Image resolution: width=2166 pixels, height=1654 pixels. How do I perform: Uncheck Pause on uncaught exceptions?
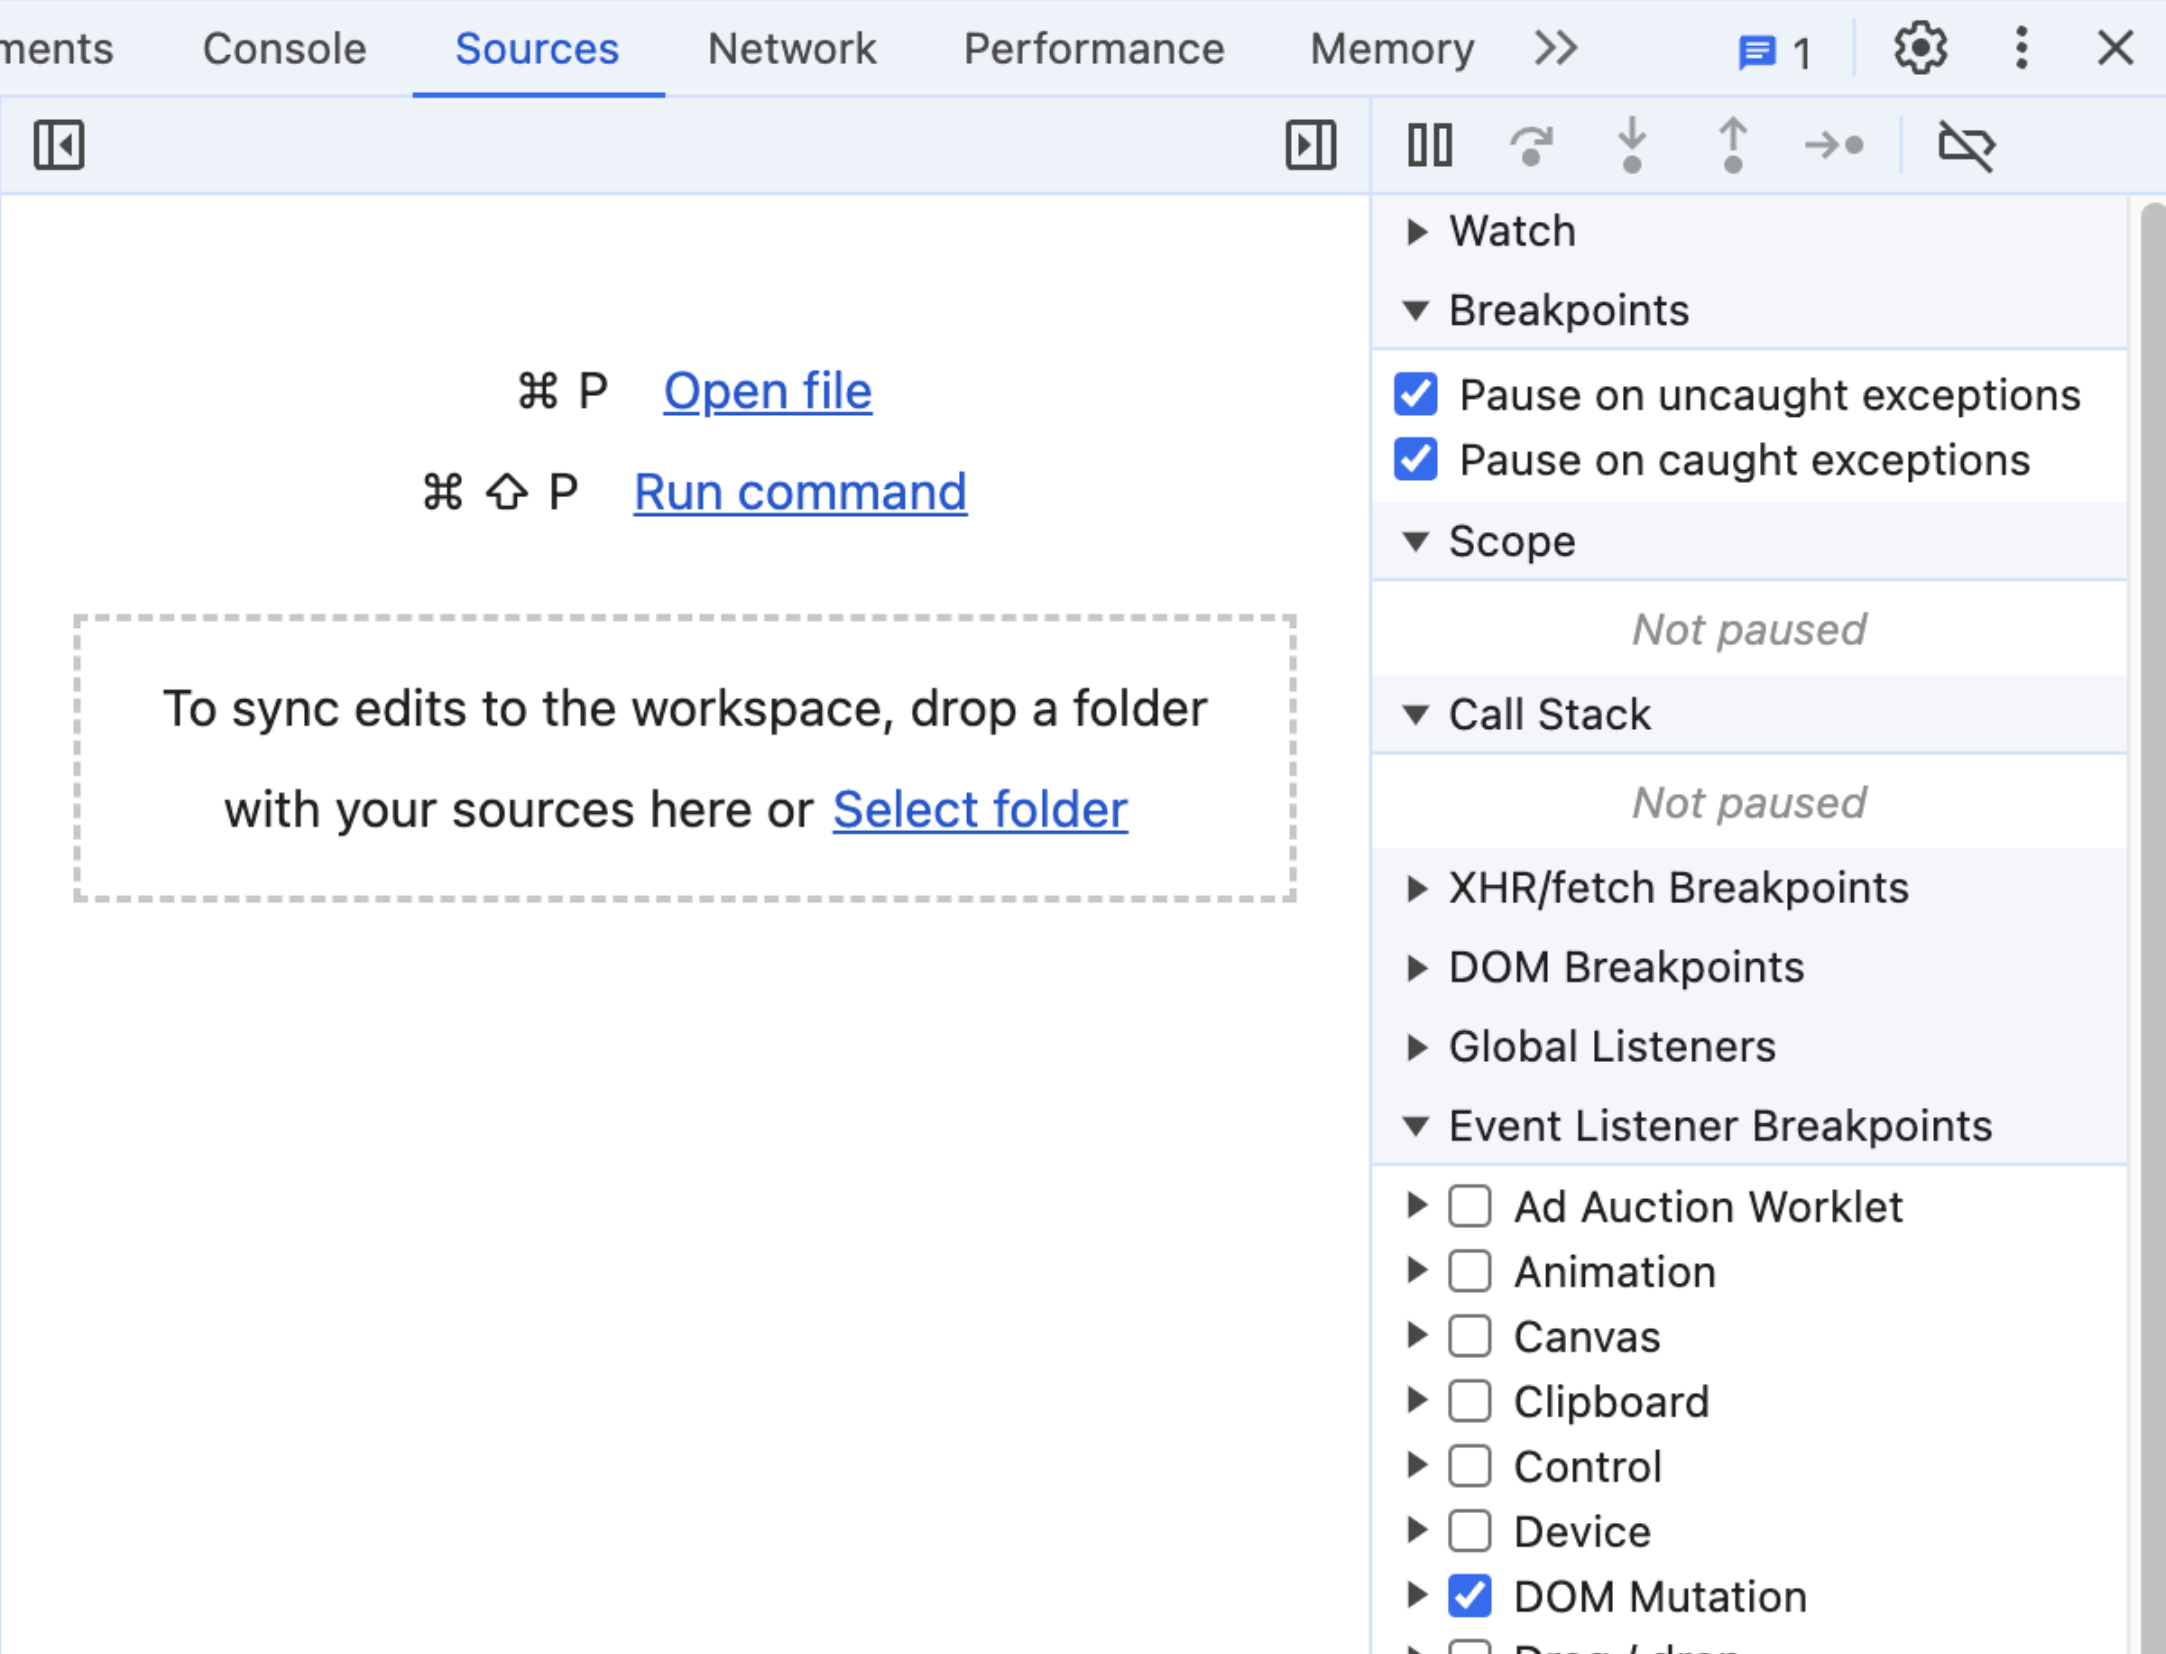click(x=1415, y=394)
